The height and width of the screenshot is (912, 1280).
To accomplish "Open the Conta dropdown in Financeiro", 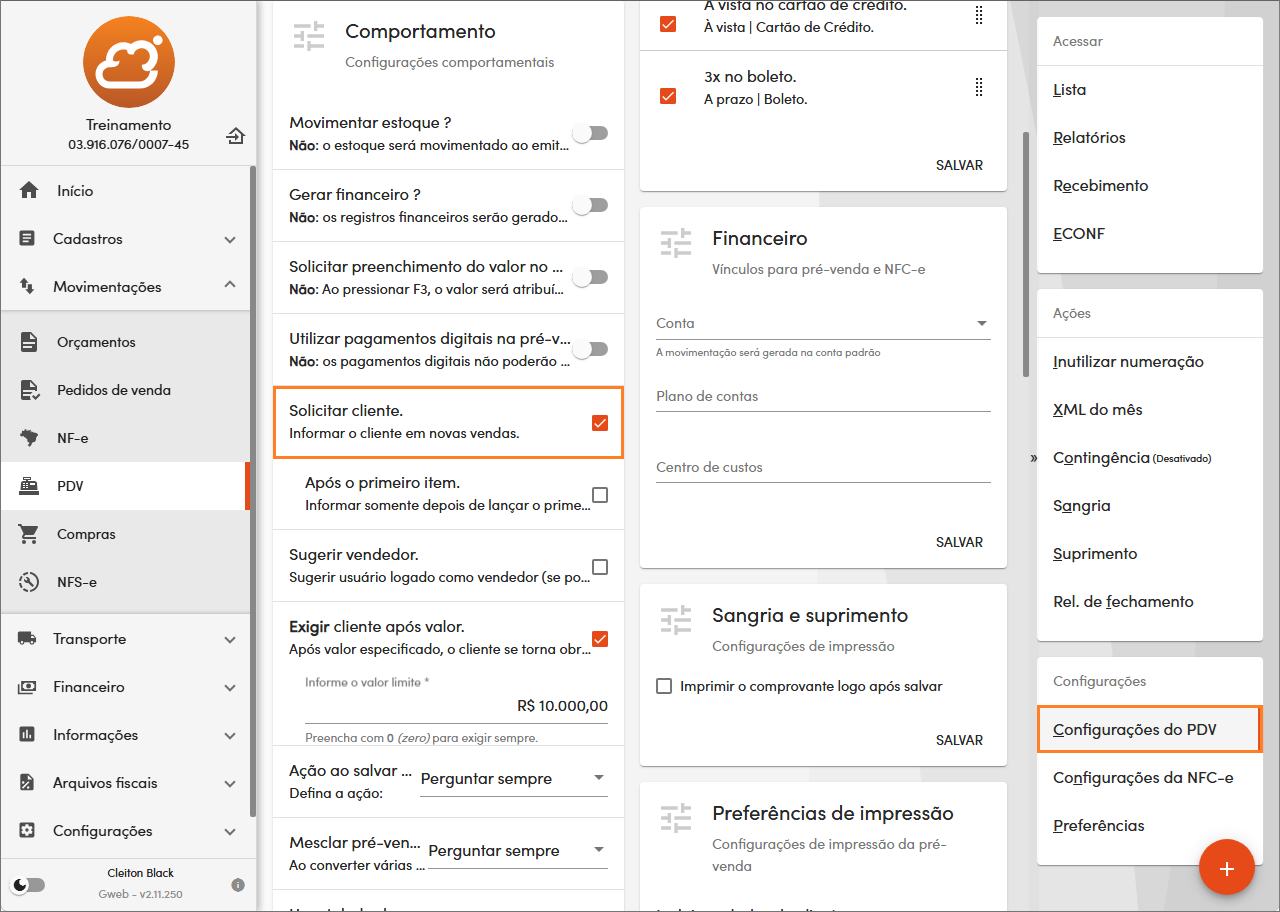I will 823,324.
